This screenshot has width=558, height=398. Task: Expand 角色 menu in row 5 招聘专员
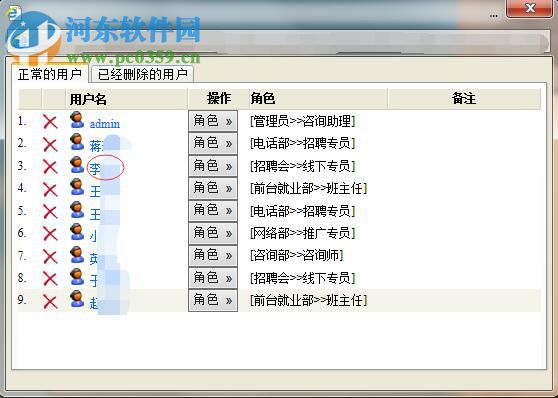pos(213,210)
